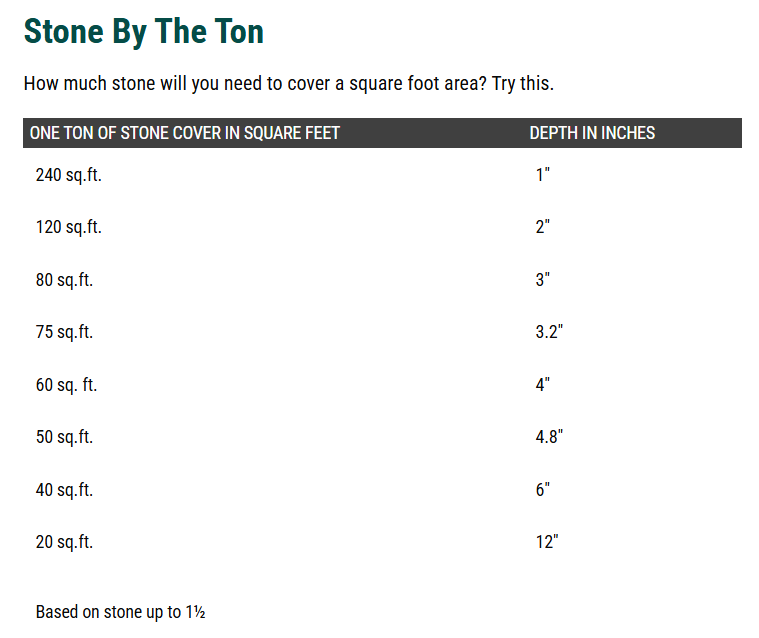Select the "One Ton of Stone Cover" column header
759x638 pixels.
[x=185, y=133]
